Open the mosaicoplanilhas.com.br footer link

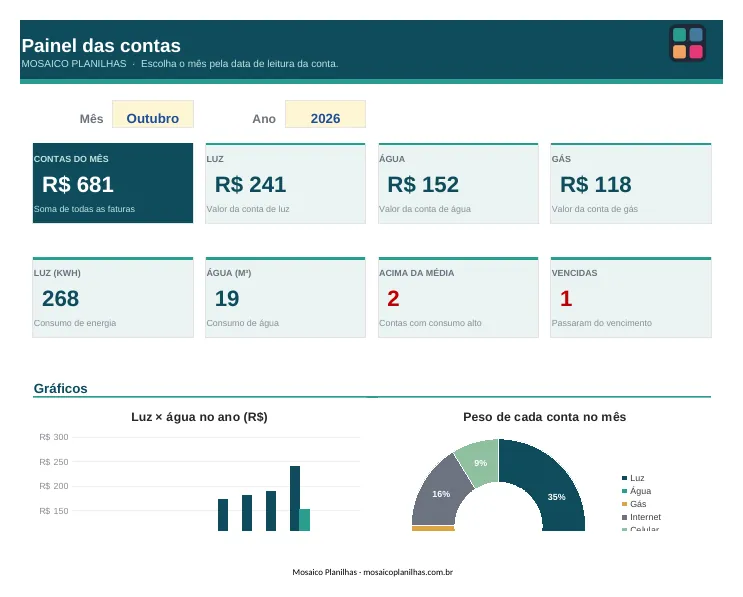[x=408, y=572]
